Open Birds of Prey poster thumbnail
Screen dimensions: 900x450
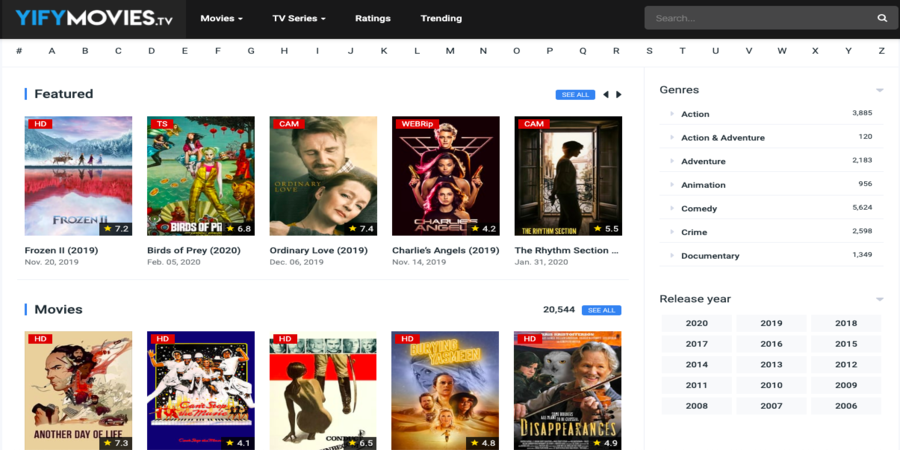pyautogui.click(x=201, y=176)
